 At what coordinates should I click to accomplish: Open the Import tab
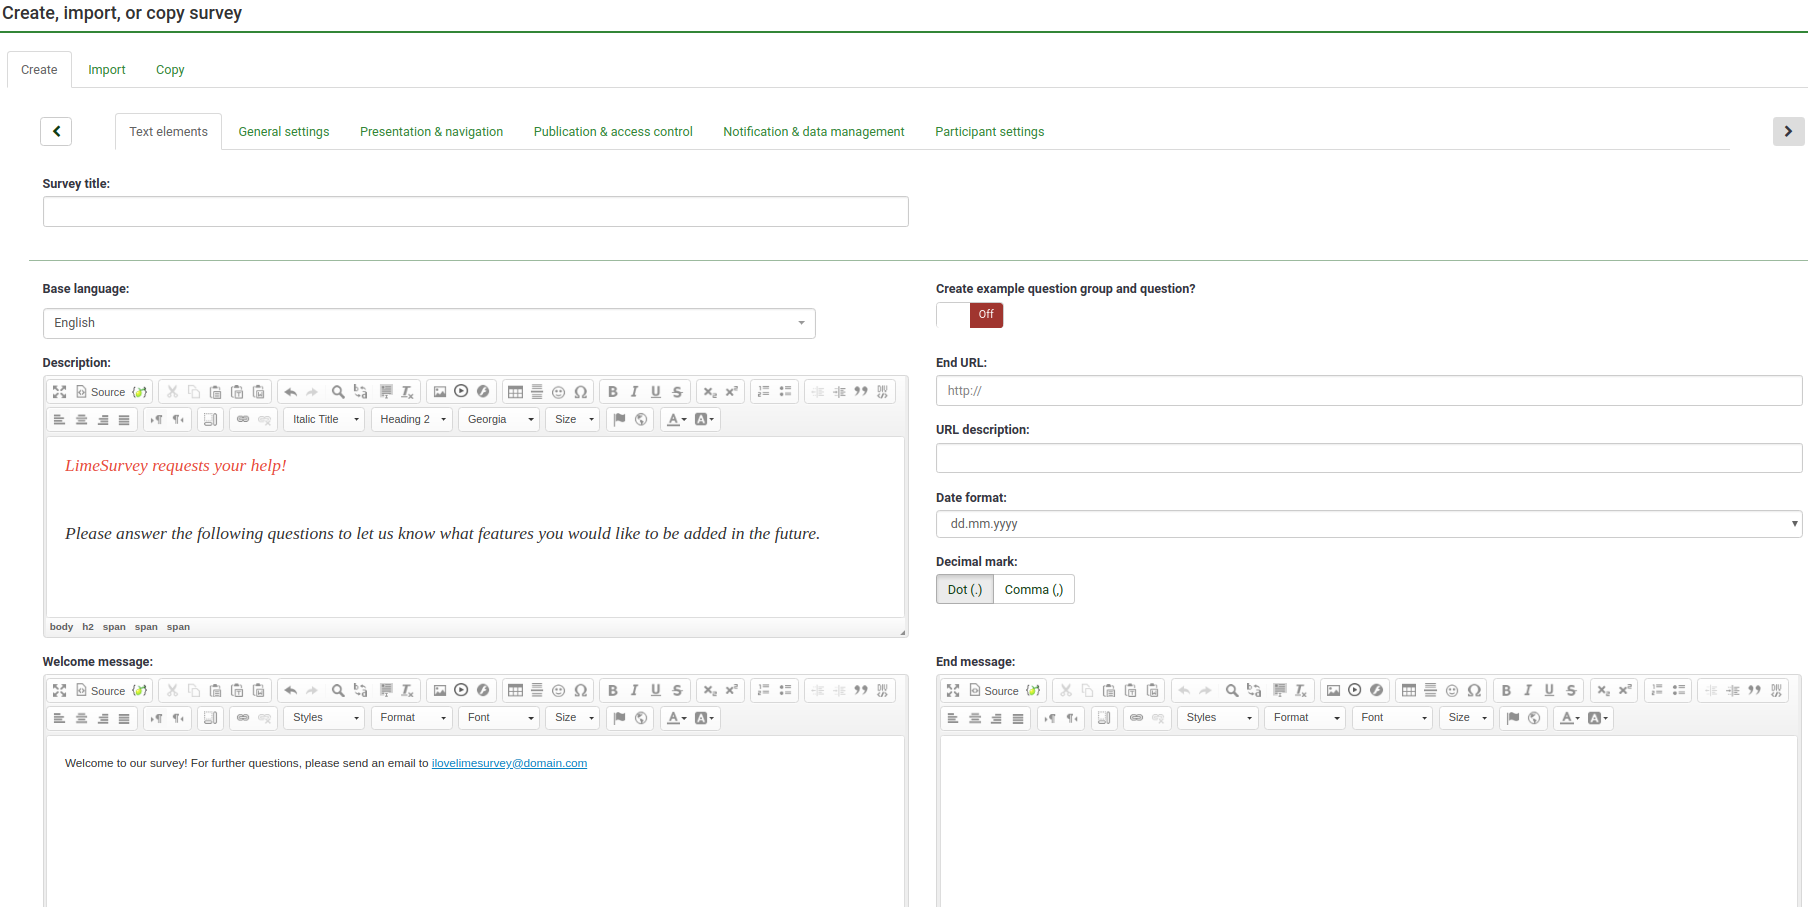[x=107, y=70]
